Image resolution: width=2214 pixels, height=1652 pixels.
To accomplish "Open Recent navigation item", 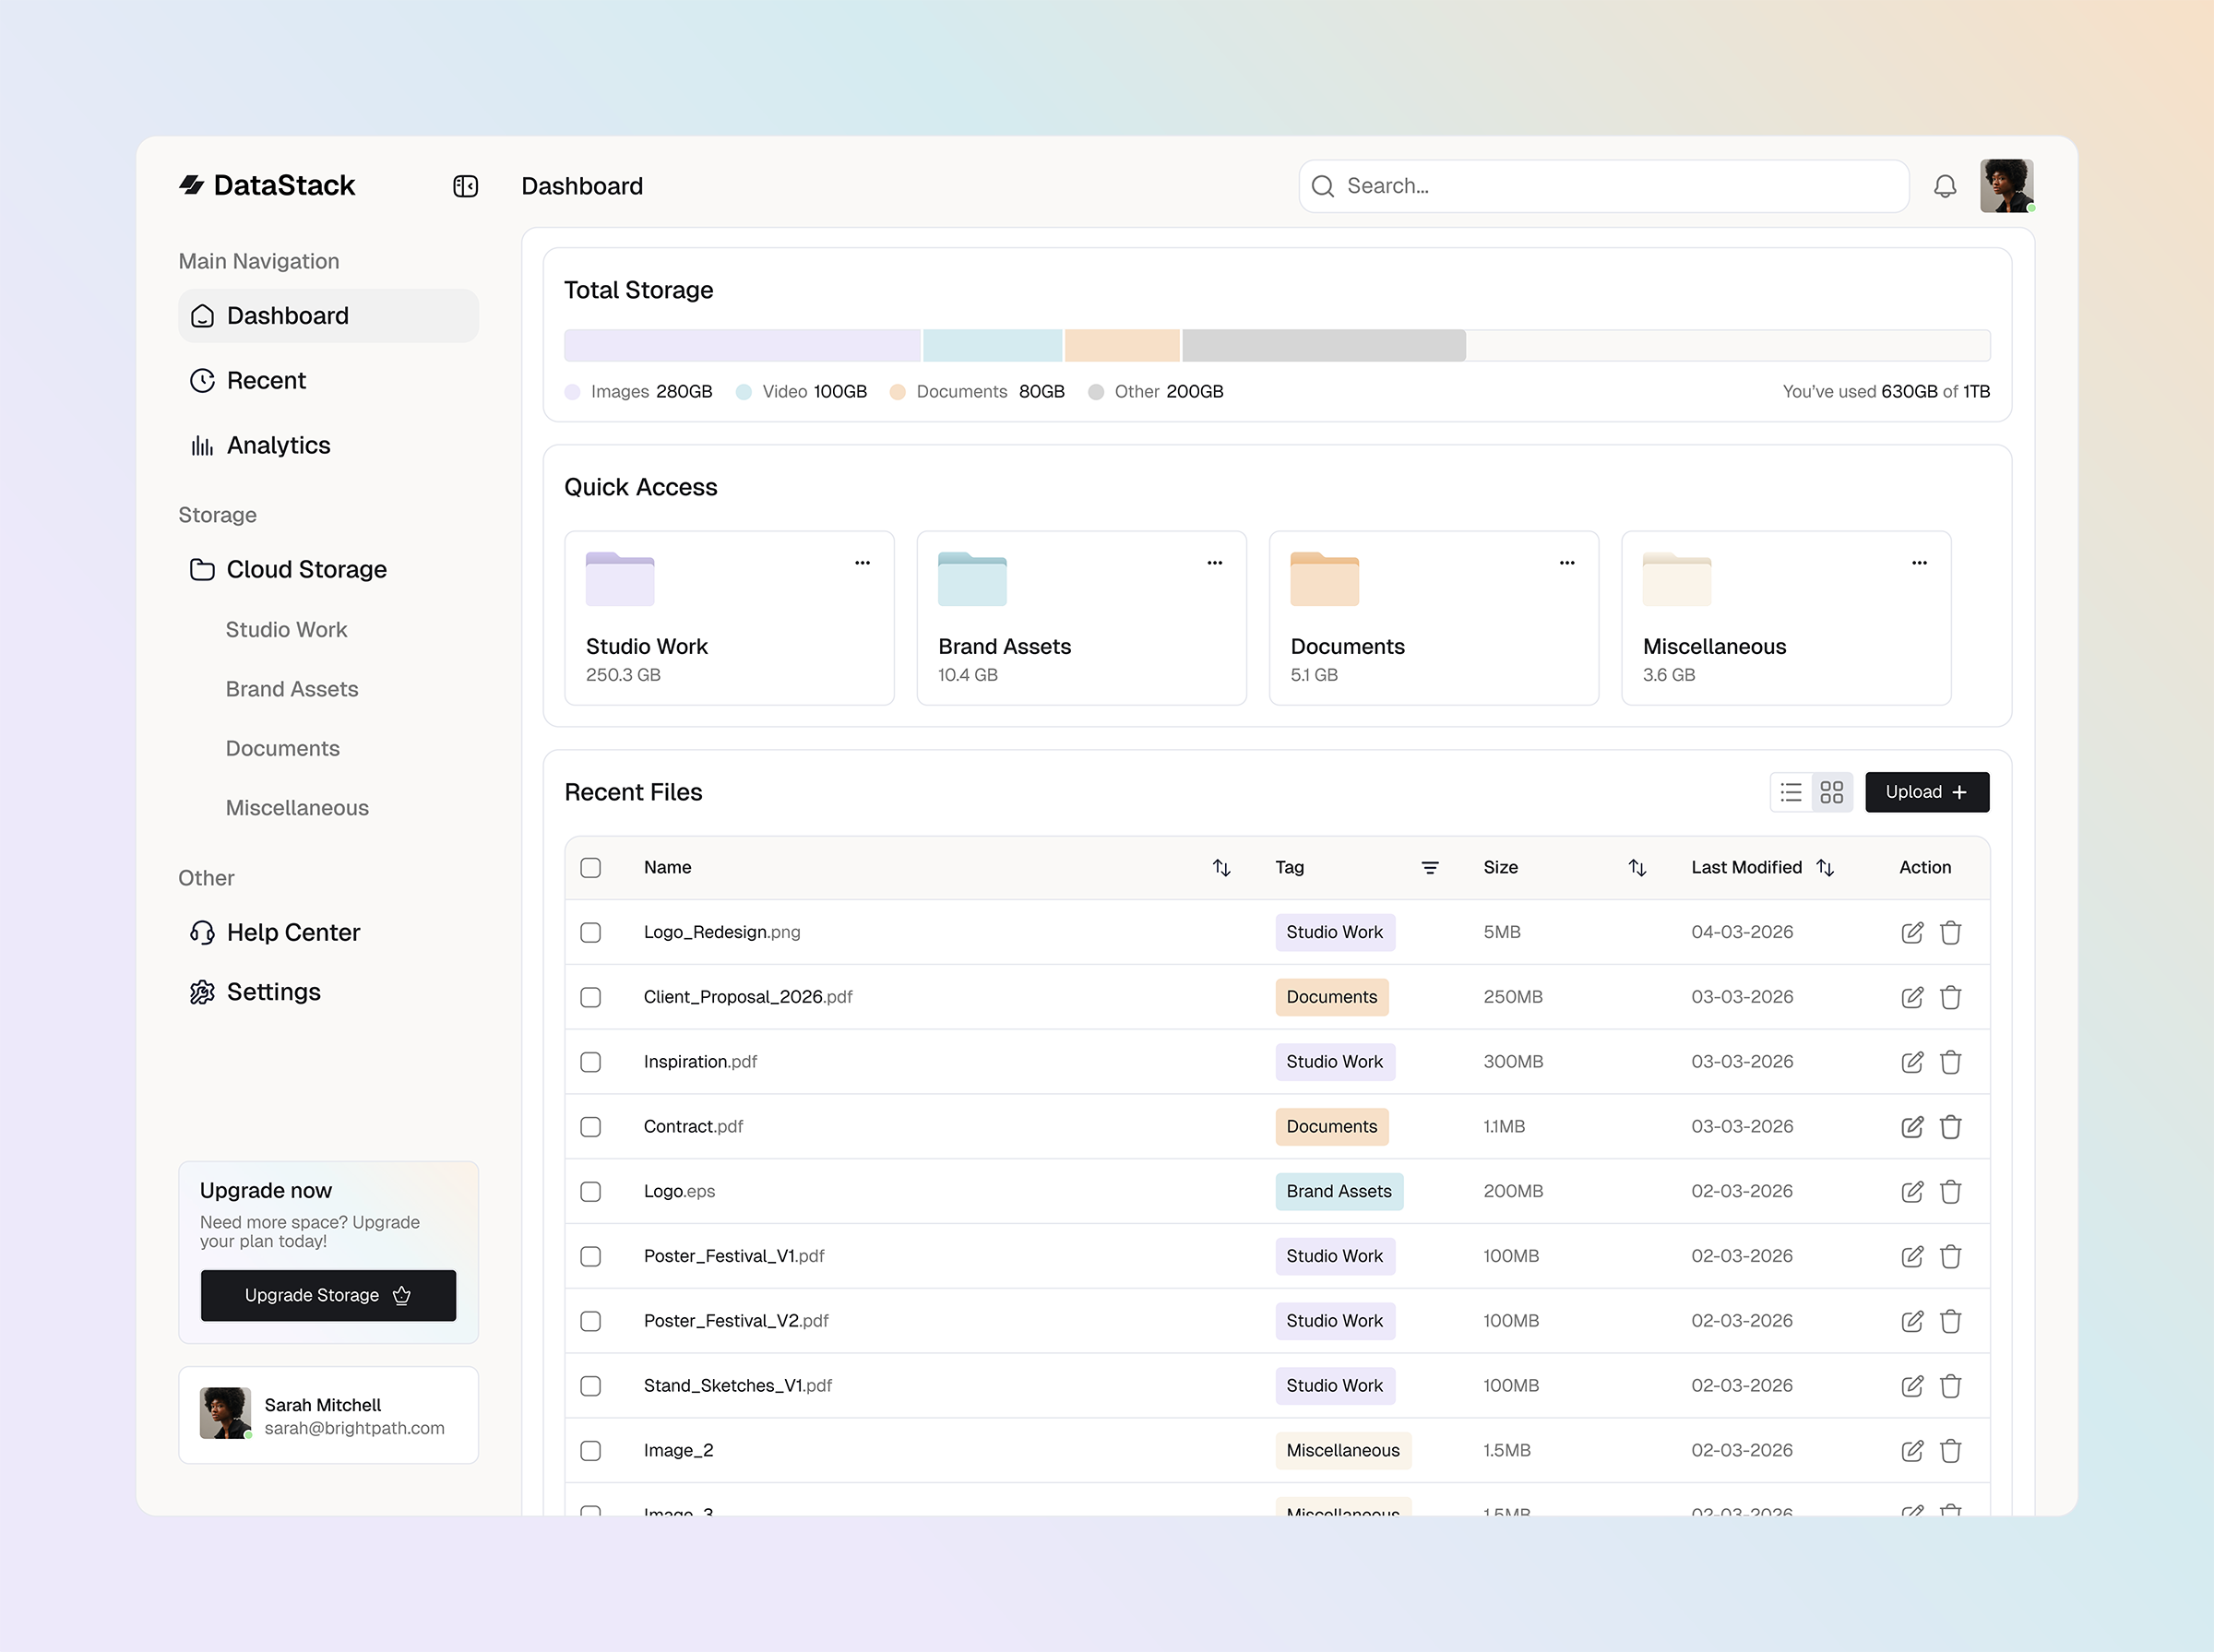I will coord(265,380).
